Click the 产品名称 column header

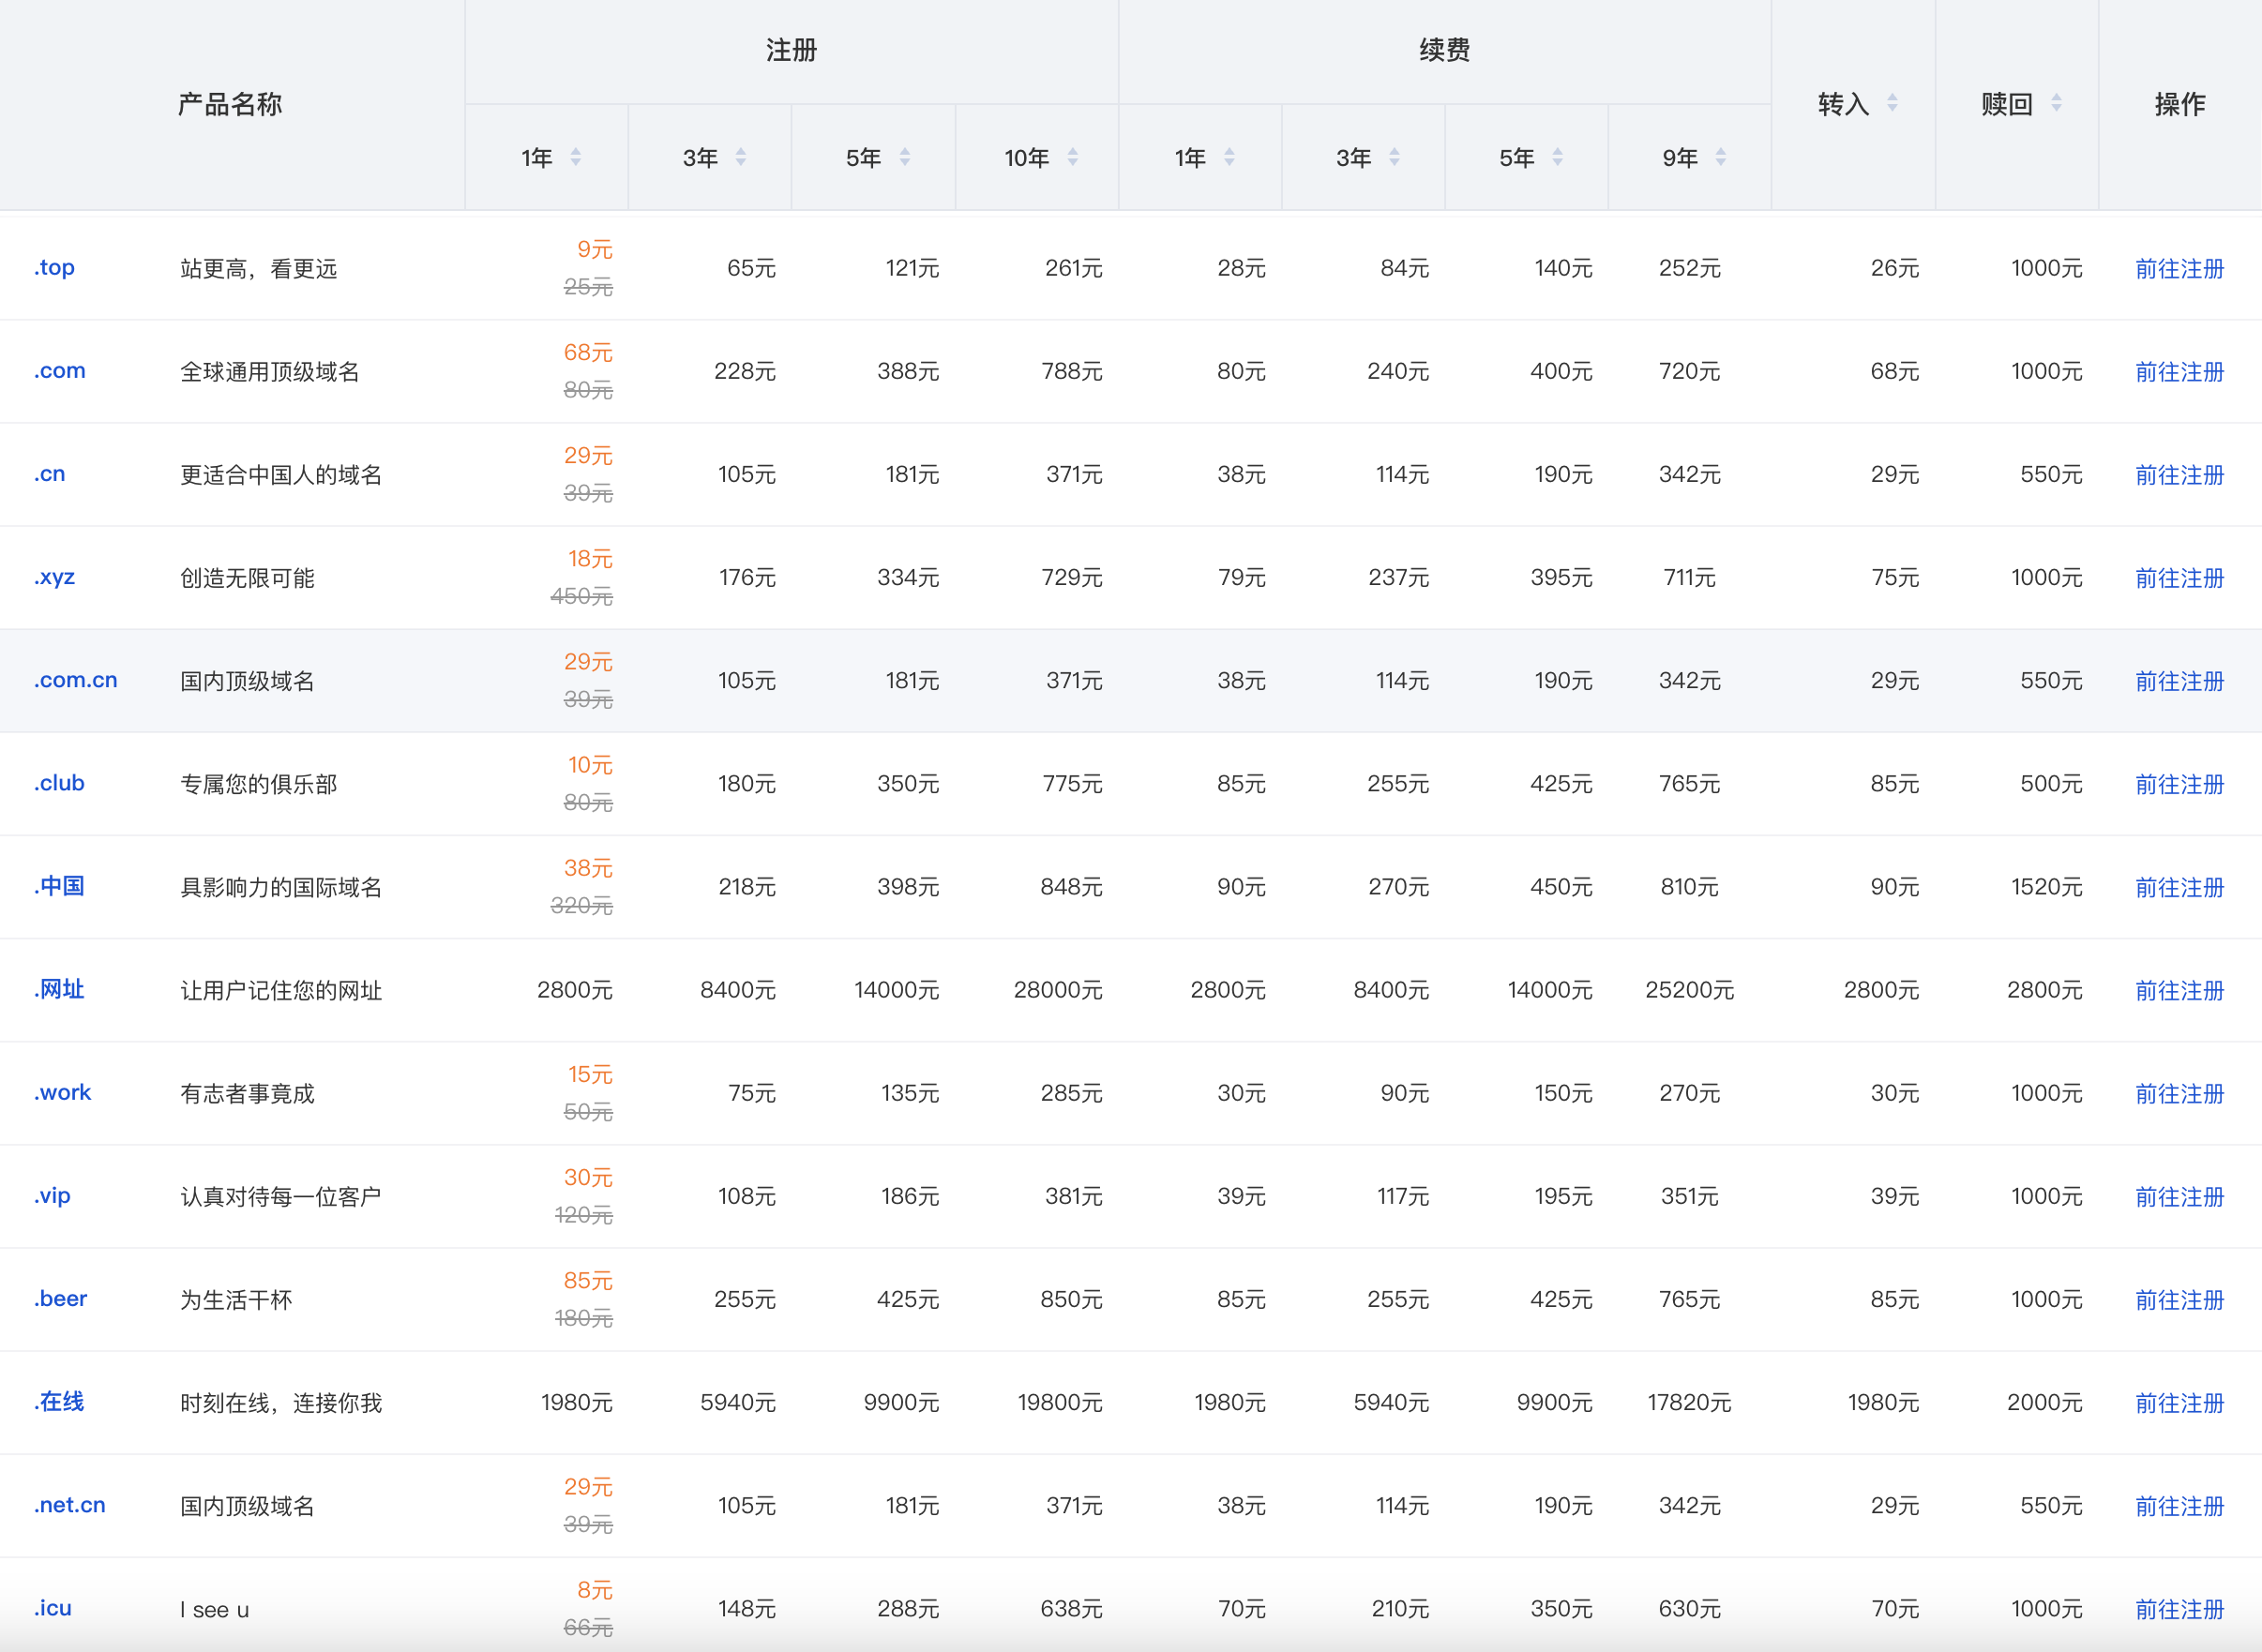230,104
